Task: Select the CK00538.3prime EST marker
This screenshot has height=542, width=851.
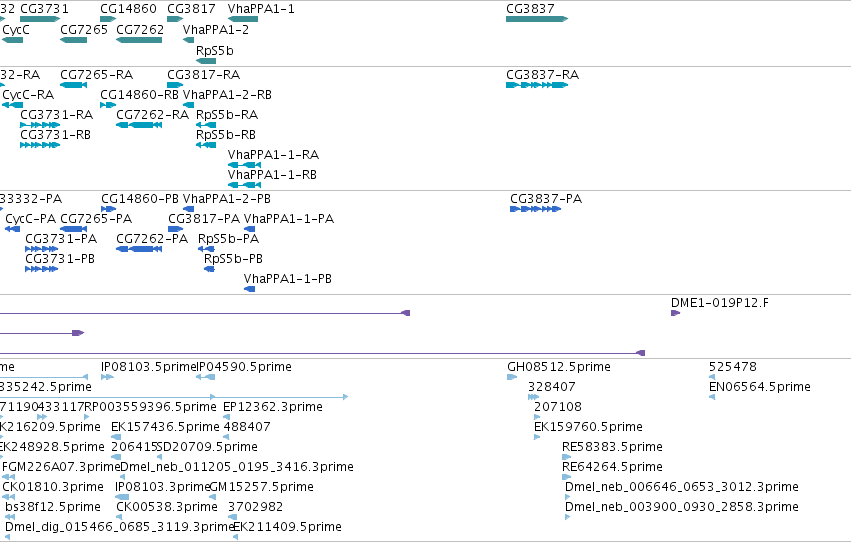Action: tap(119, 518)
